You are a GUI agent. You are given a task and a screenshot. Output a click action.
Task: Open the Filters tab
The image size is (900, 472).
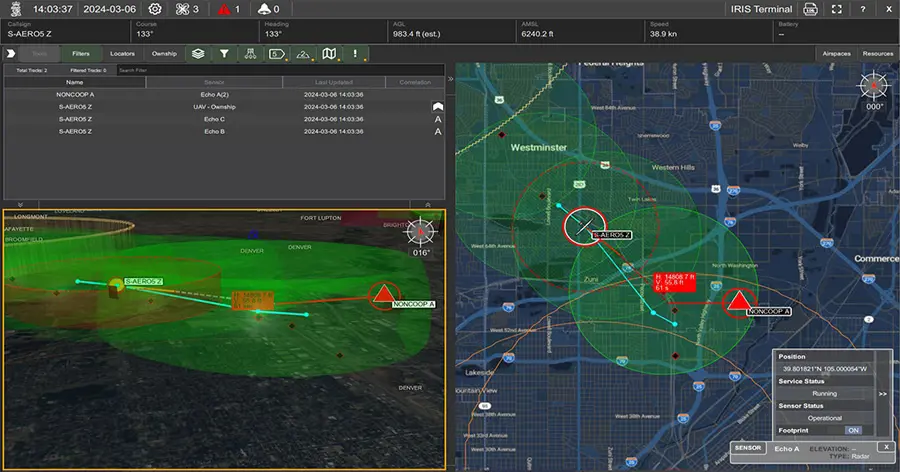coord(81,53)
